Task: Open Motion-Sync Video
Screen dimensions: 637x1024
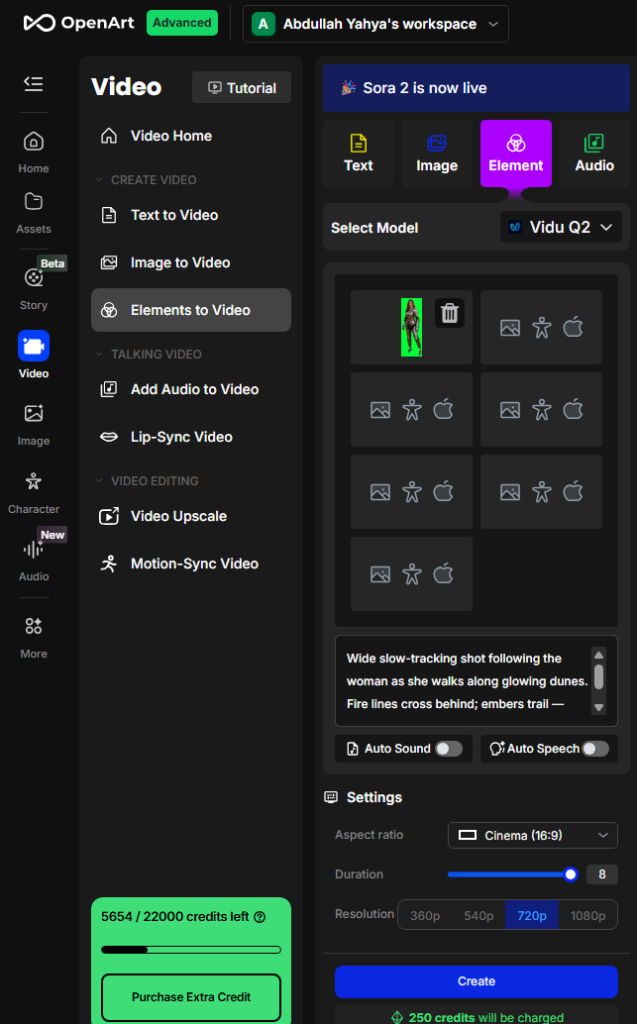Action: tap(191, 564)
